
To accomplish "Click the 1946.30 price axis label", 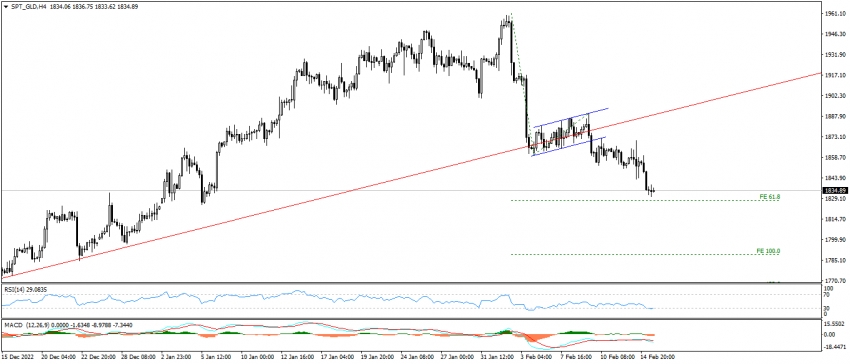I will click(835, 34).
